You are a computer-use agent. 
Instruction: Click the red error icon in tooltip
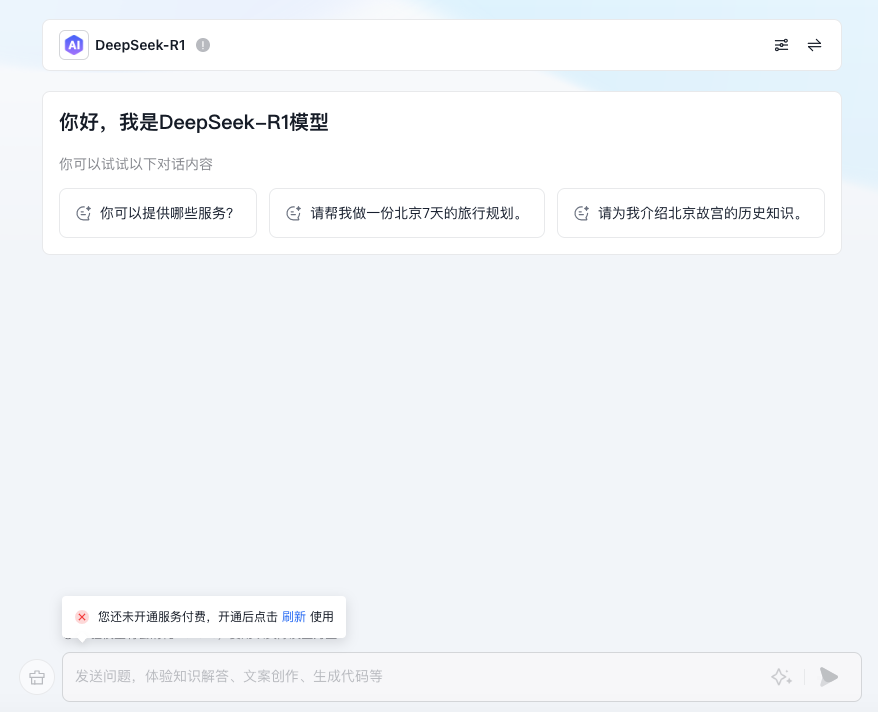coord(82,617)
